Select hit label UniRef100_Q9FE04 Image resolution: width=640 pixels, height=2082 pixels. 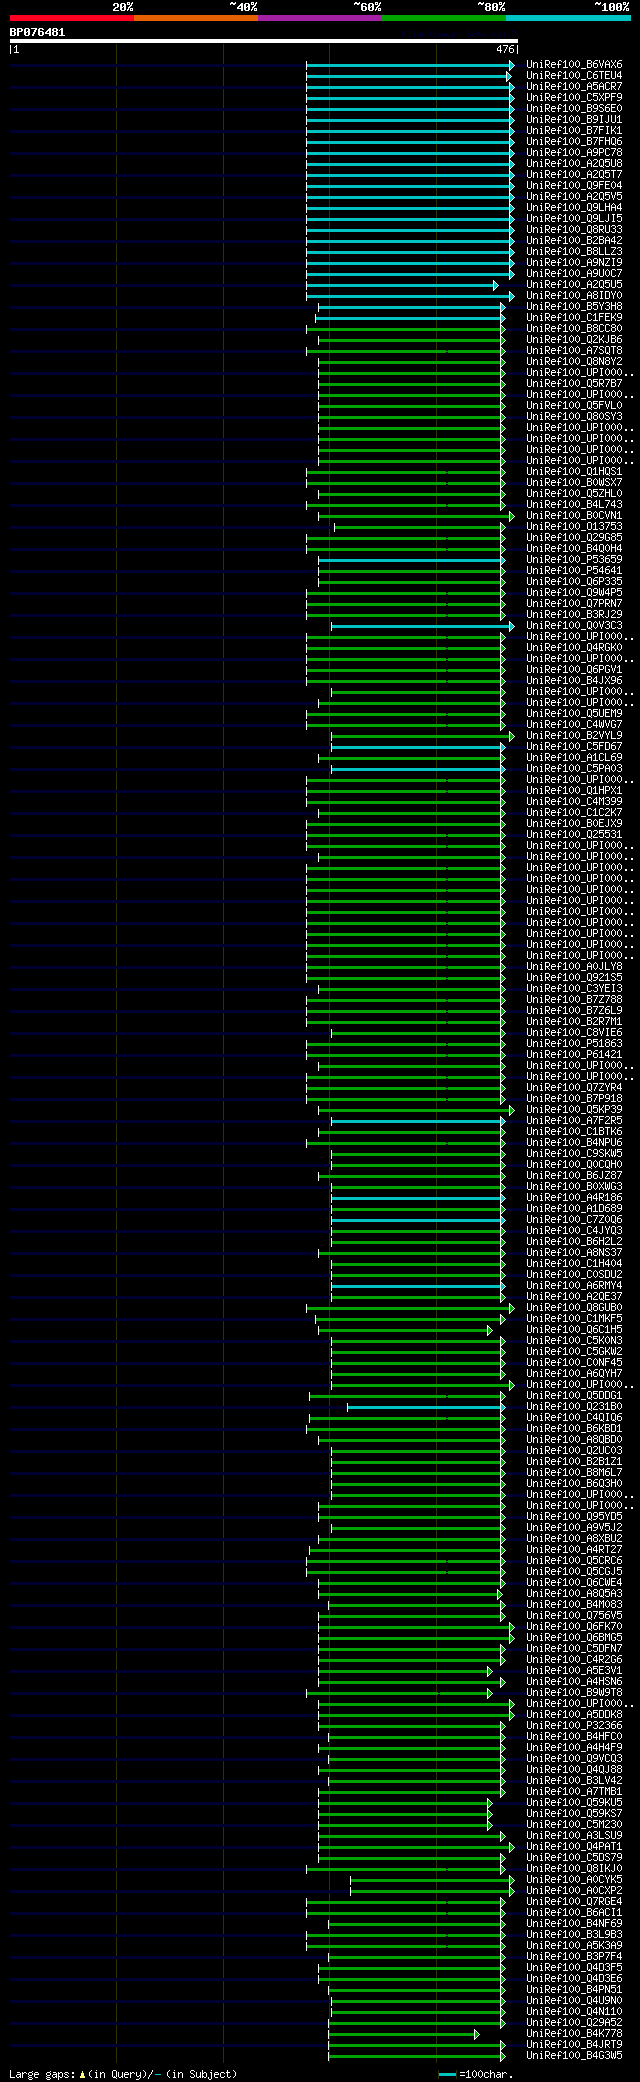click(574, 186)
